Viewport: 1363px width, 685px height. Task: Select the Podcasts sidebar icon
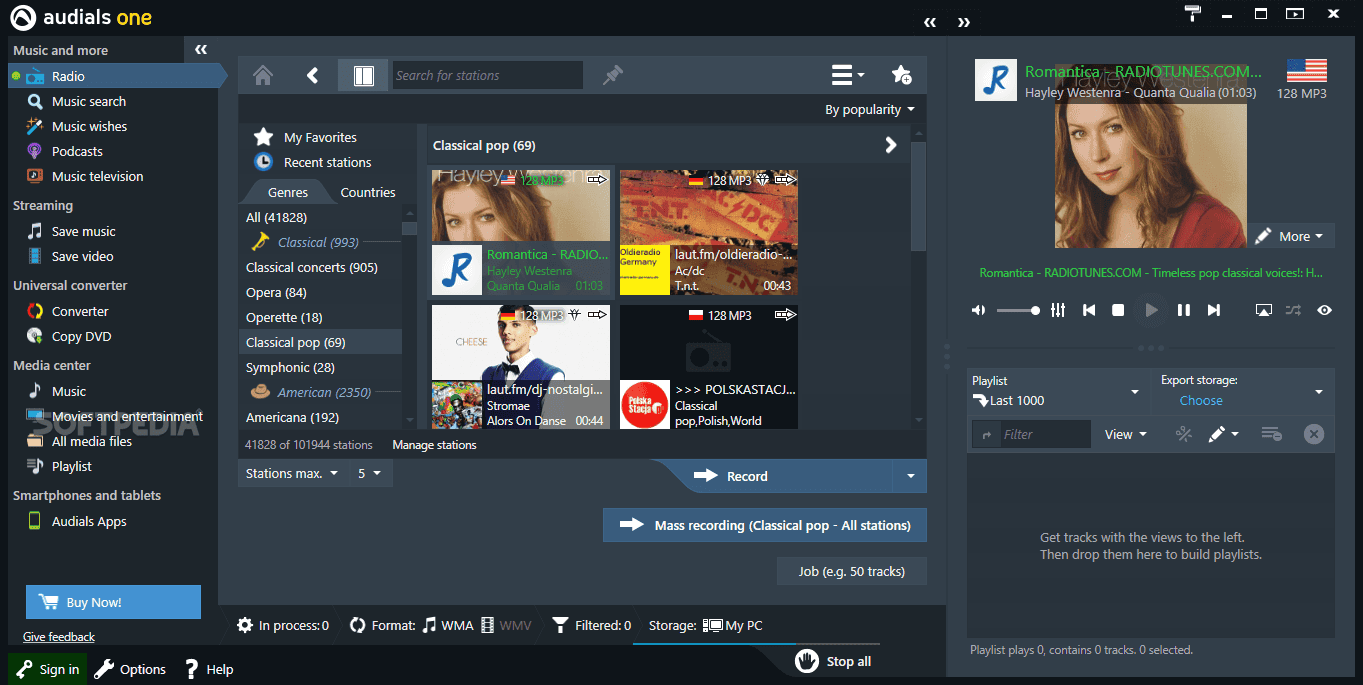36,151
